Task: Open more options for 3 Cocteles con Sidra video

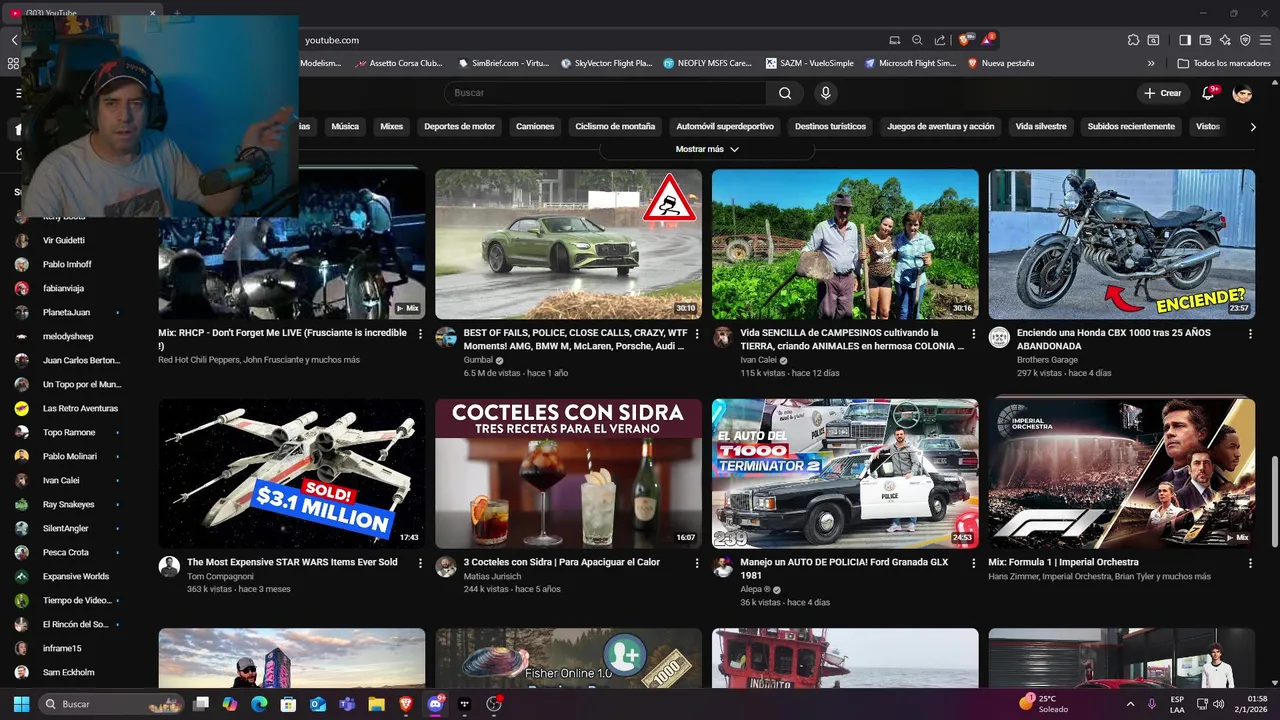Action: [696, 563]
